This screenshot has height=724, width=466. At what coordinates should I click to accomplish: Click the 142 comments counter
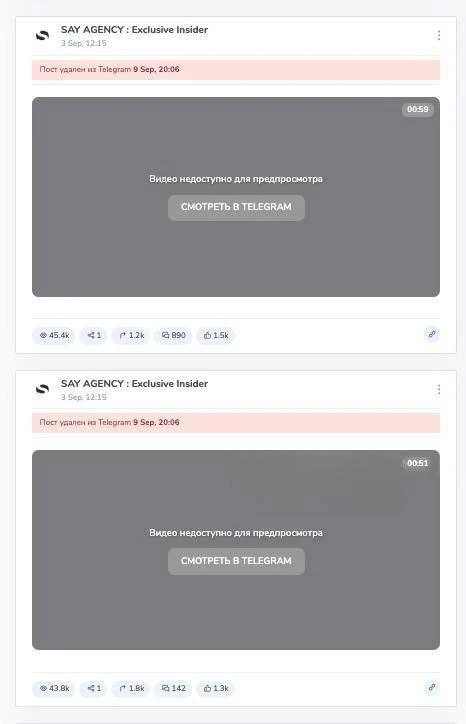click(174, 688)
